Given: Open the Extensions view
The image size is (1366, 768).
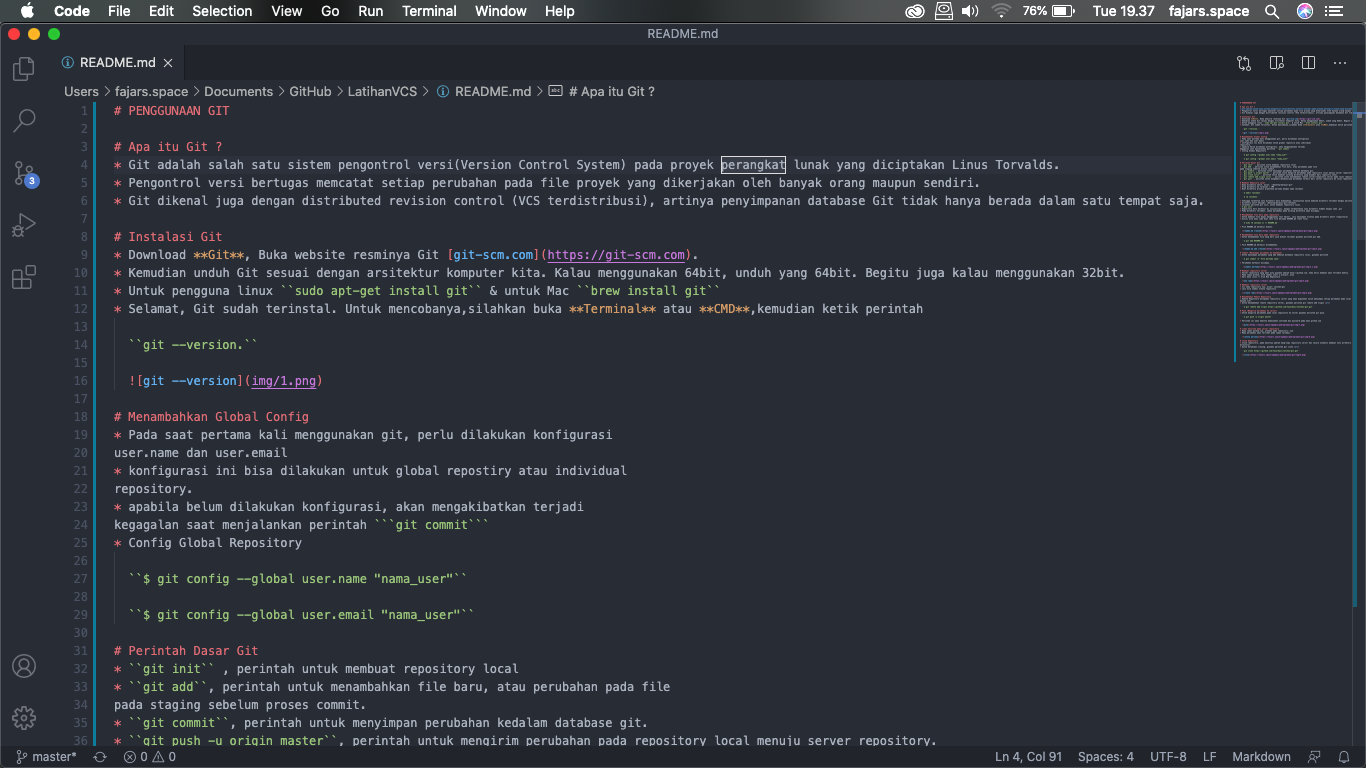Looking at the screenshot, I should coord(24,277).
